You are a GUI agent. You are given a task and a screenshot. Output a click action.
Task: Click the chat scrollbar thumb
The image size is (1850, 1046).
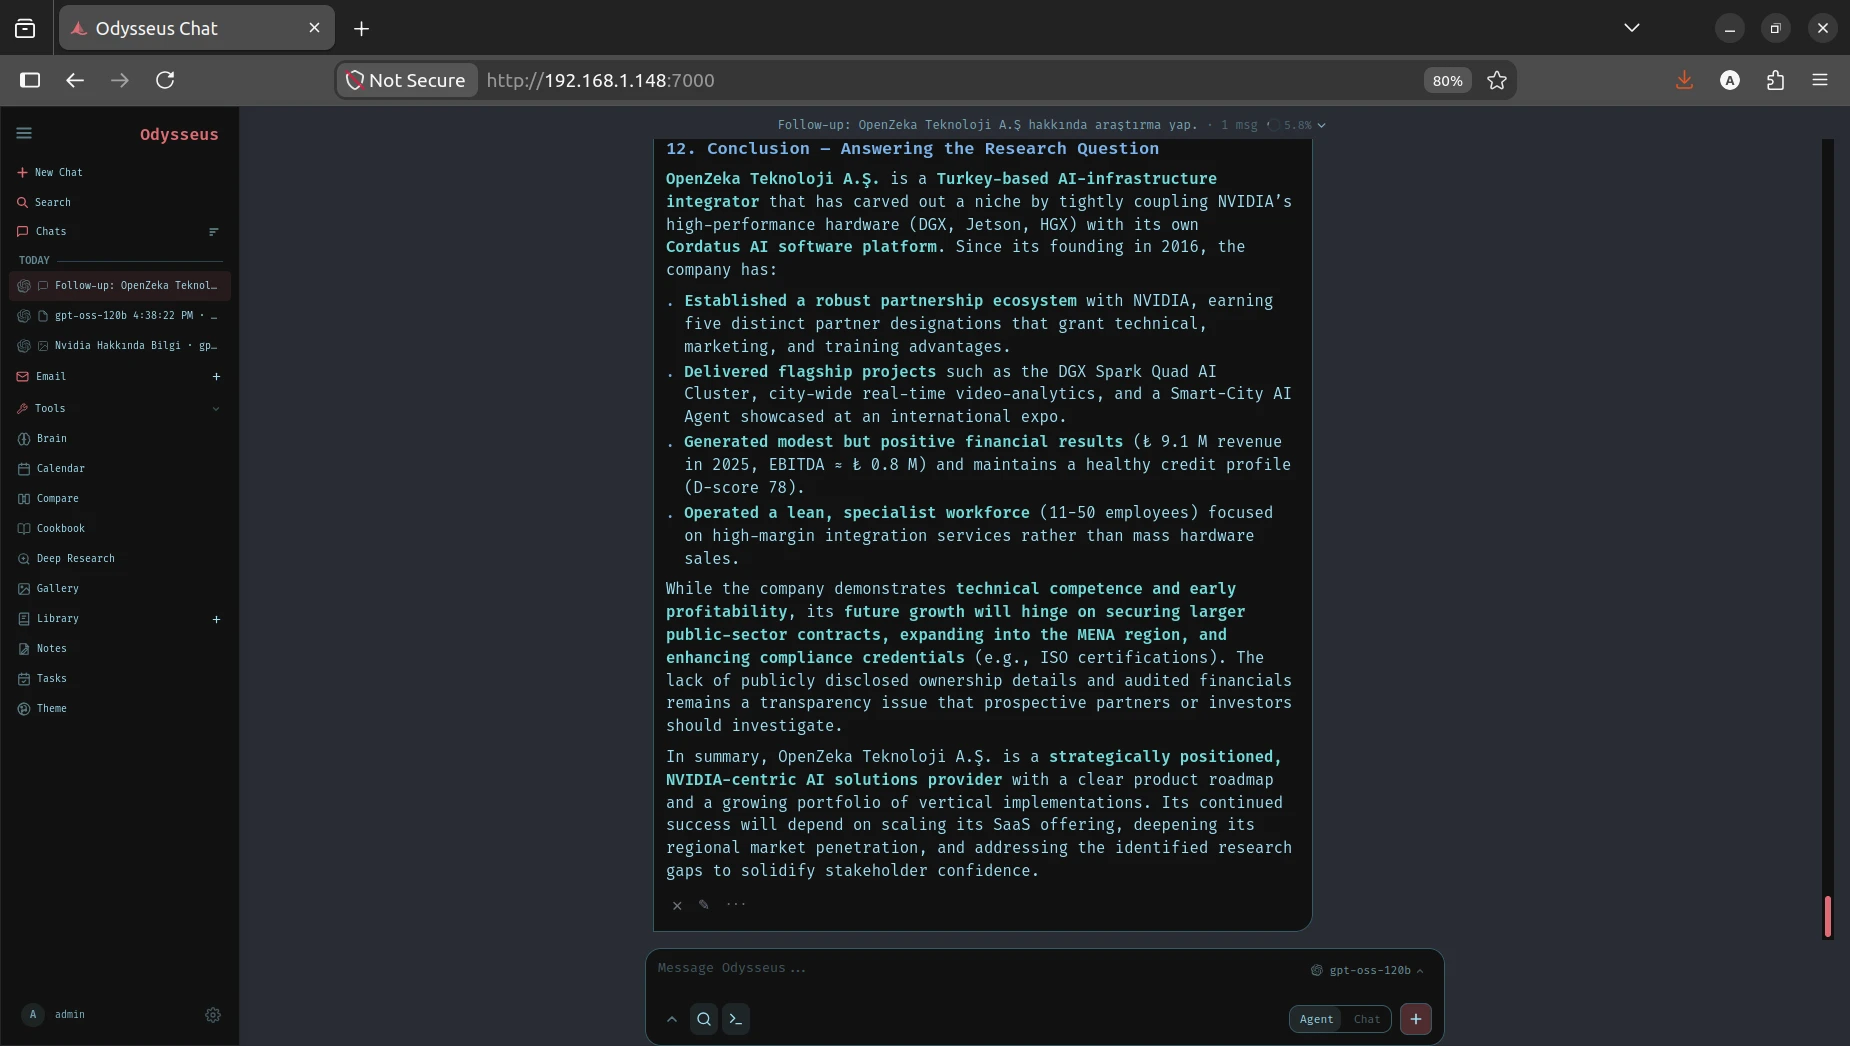[x=1827, y=917]
